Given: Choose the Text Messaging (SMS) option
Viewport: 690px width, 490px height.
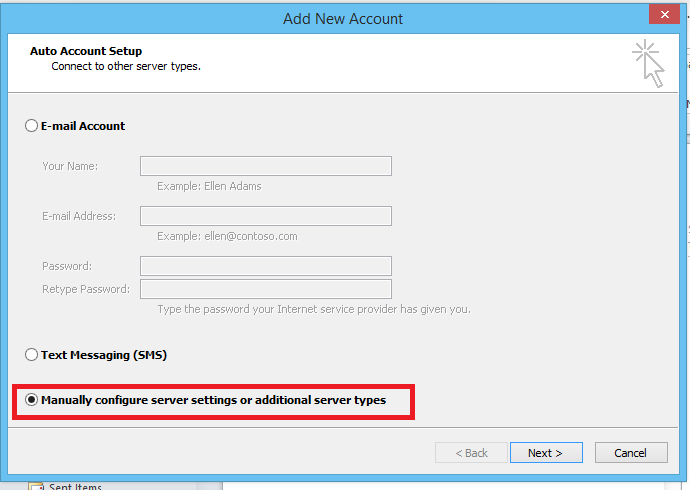Looking at the screenshot, I should (31, 355).
